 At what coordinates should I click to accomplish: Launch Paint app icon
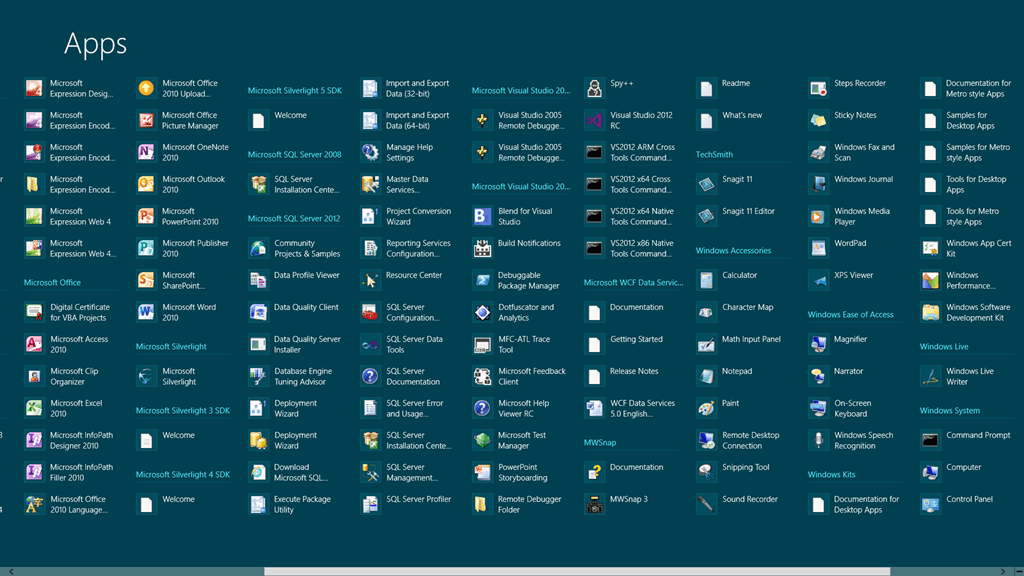point(706,408)
